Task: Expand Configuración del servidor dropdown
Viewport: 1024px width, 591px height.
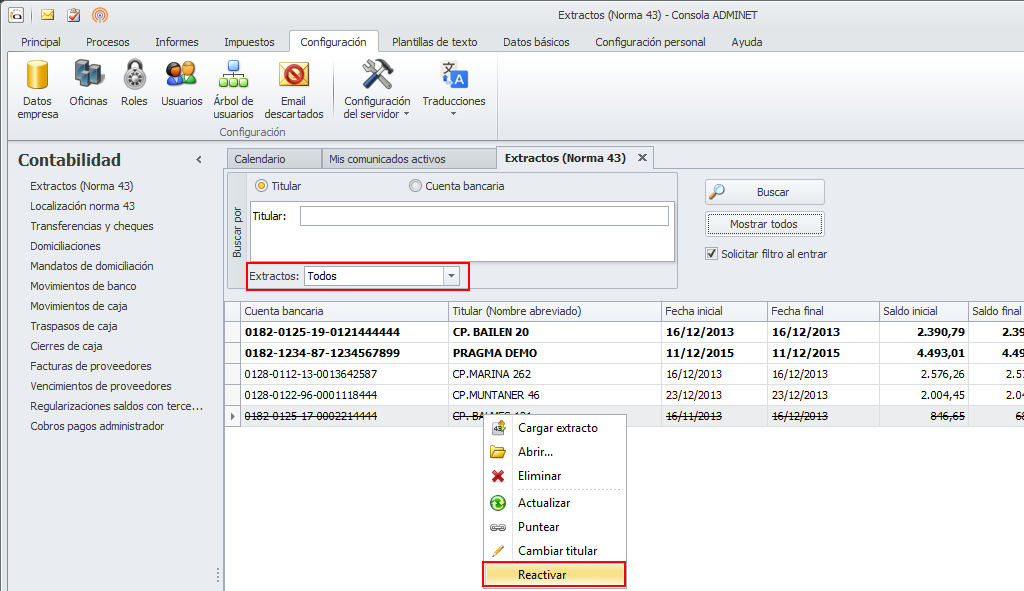Action: (377, 90)
